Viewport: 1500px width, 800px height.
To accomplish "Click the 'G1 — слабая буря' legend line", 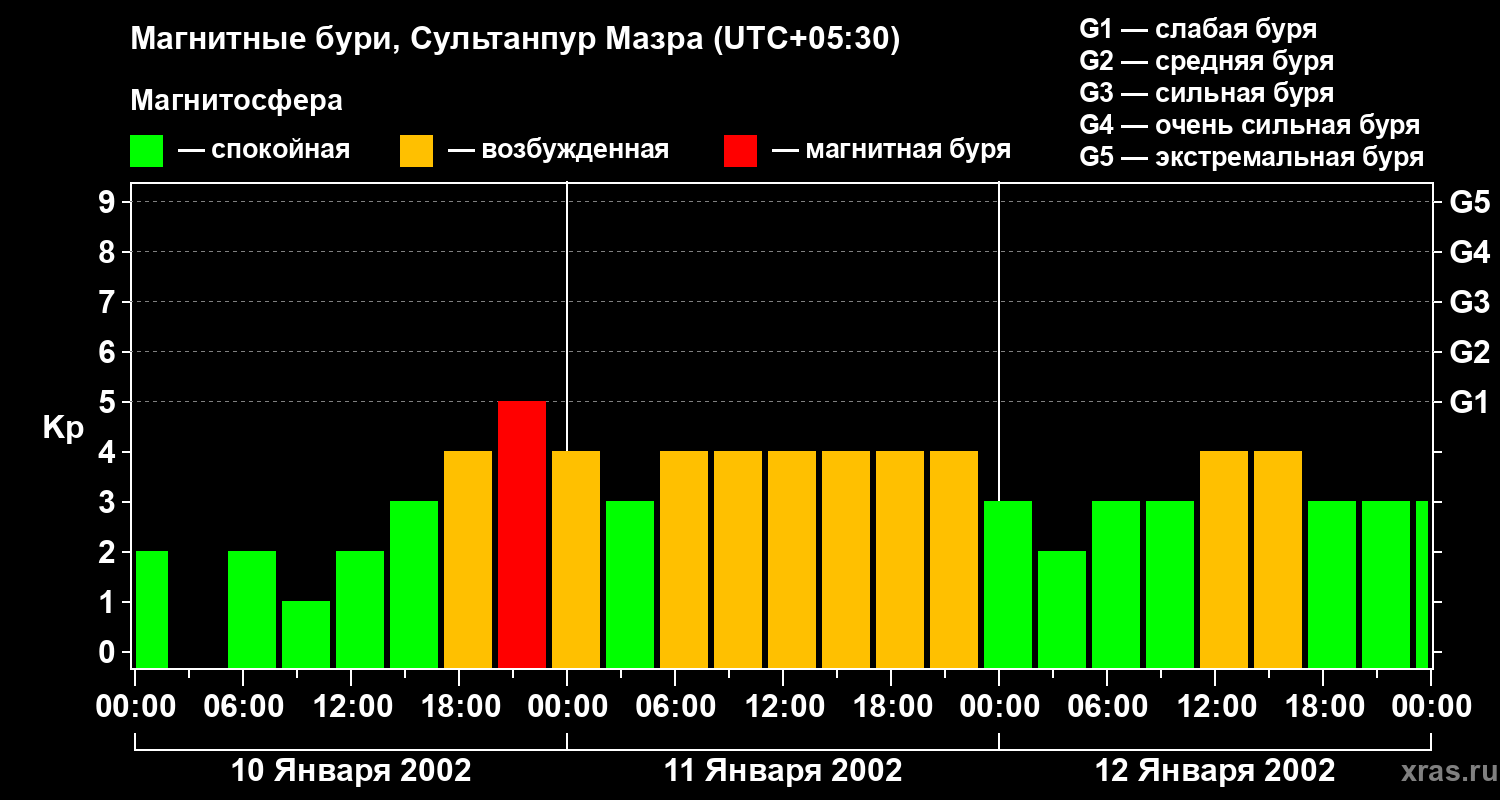I will click(1198, 29).
